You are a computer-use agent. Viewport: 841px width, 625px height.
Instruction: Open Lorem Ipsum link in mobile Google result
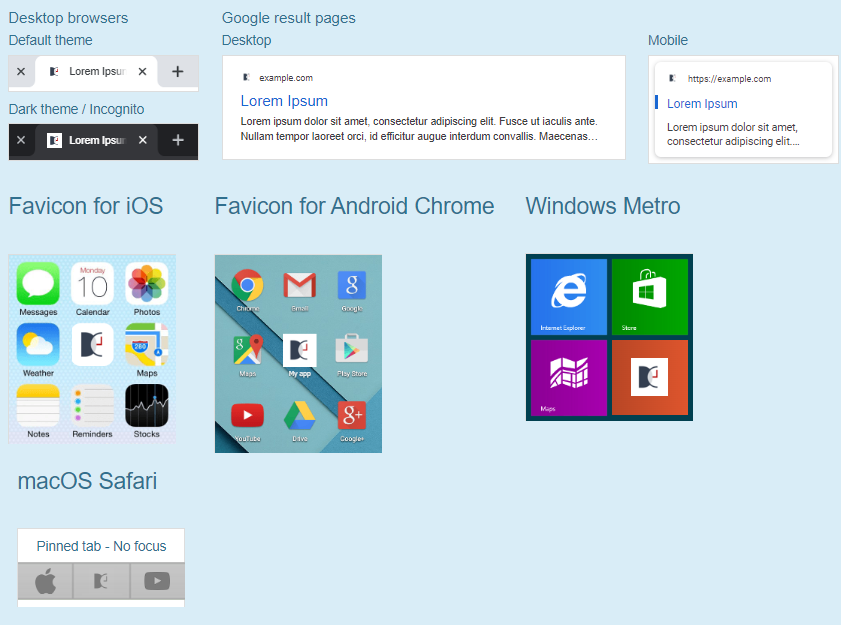(x=702, y=104)
